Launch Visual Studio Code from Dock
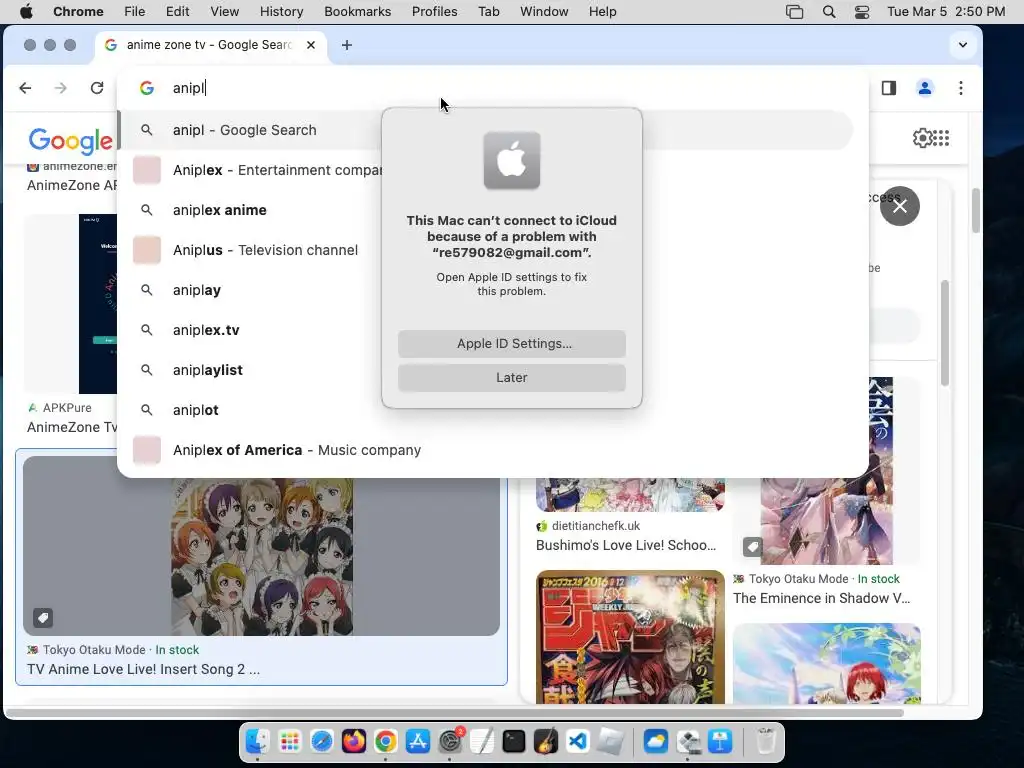Viewport: 1024px width, 768px height. tap(578, 742)
